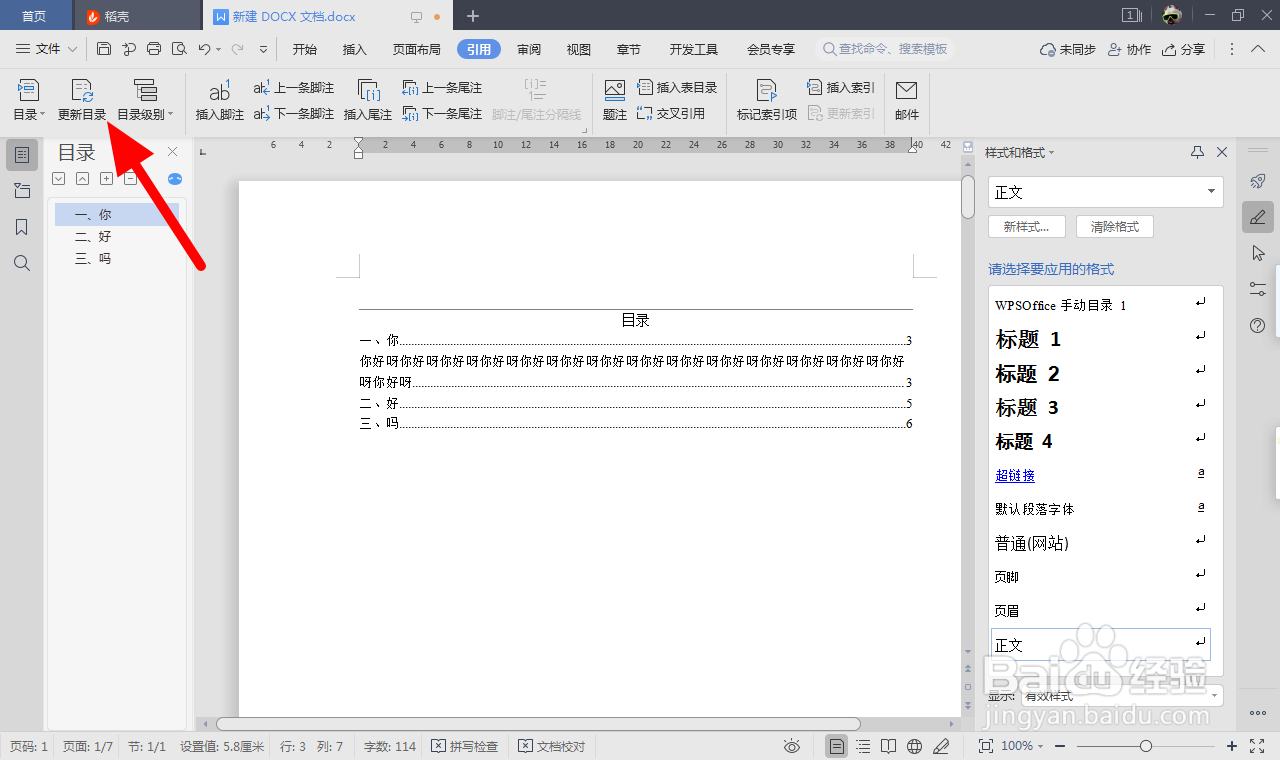
Task: Click the 未同步 sync status button
Action: coord(1068,49)
